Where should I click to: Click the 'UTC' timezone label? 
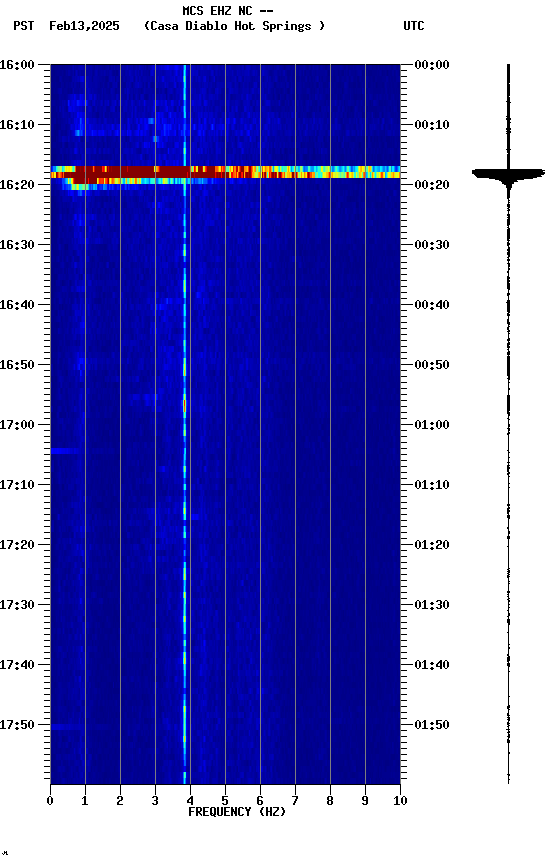click(x=414, y=26)
